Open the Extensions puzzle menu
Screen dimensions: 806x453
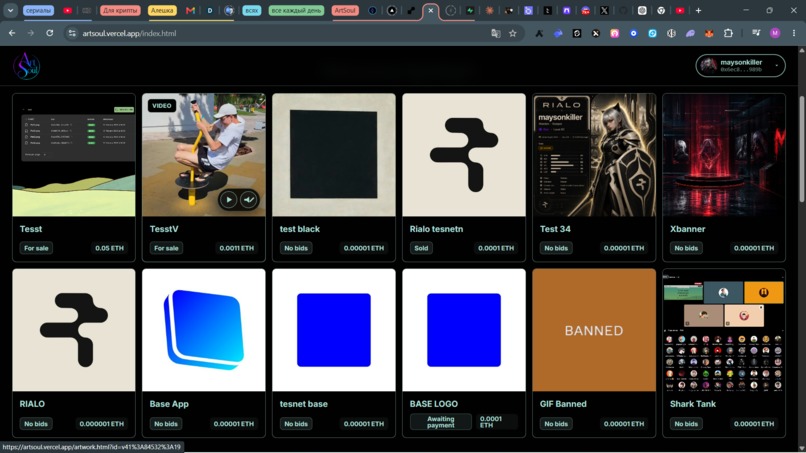pyautogui.click(x=728, y=33)
